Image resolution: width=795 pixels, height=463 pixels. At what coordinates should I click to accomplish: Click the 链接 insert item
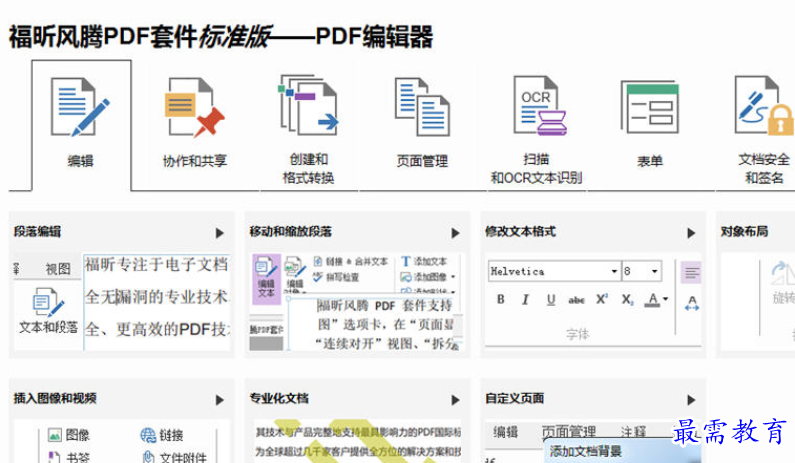click(x=162, y=435)
